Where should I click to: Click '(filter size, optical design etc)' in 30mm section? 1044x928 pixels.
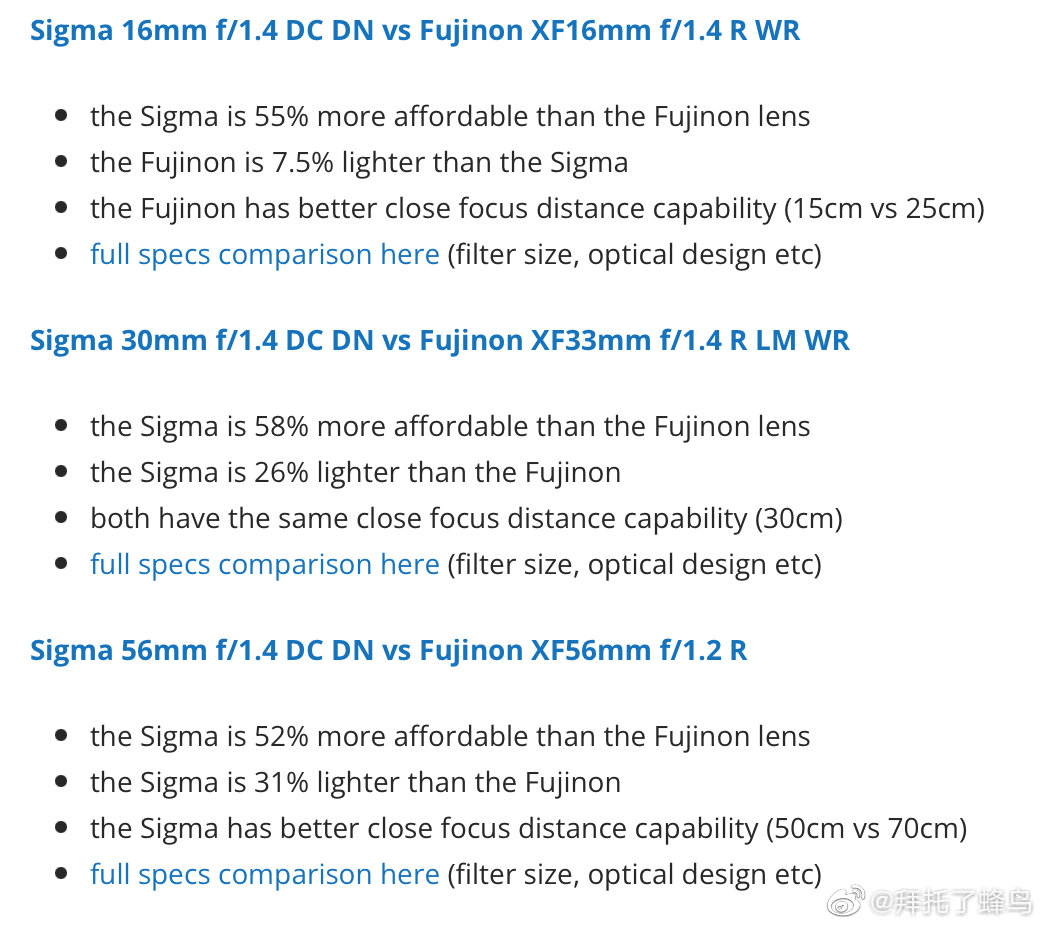[x=635, y=565]
